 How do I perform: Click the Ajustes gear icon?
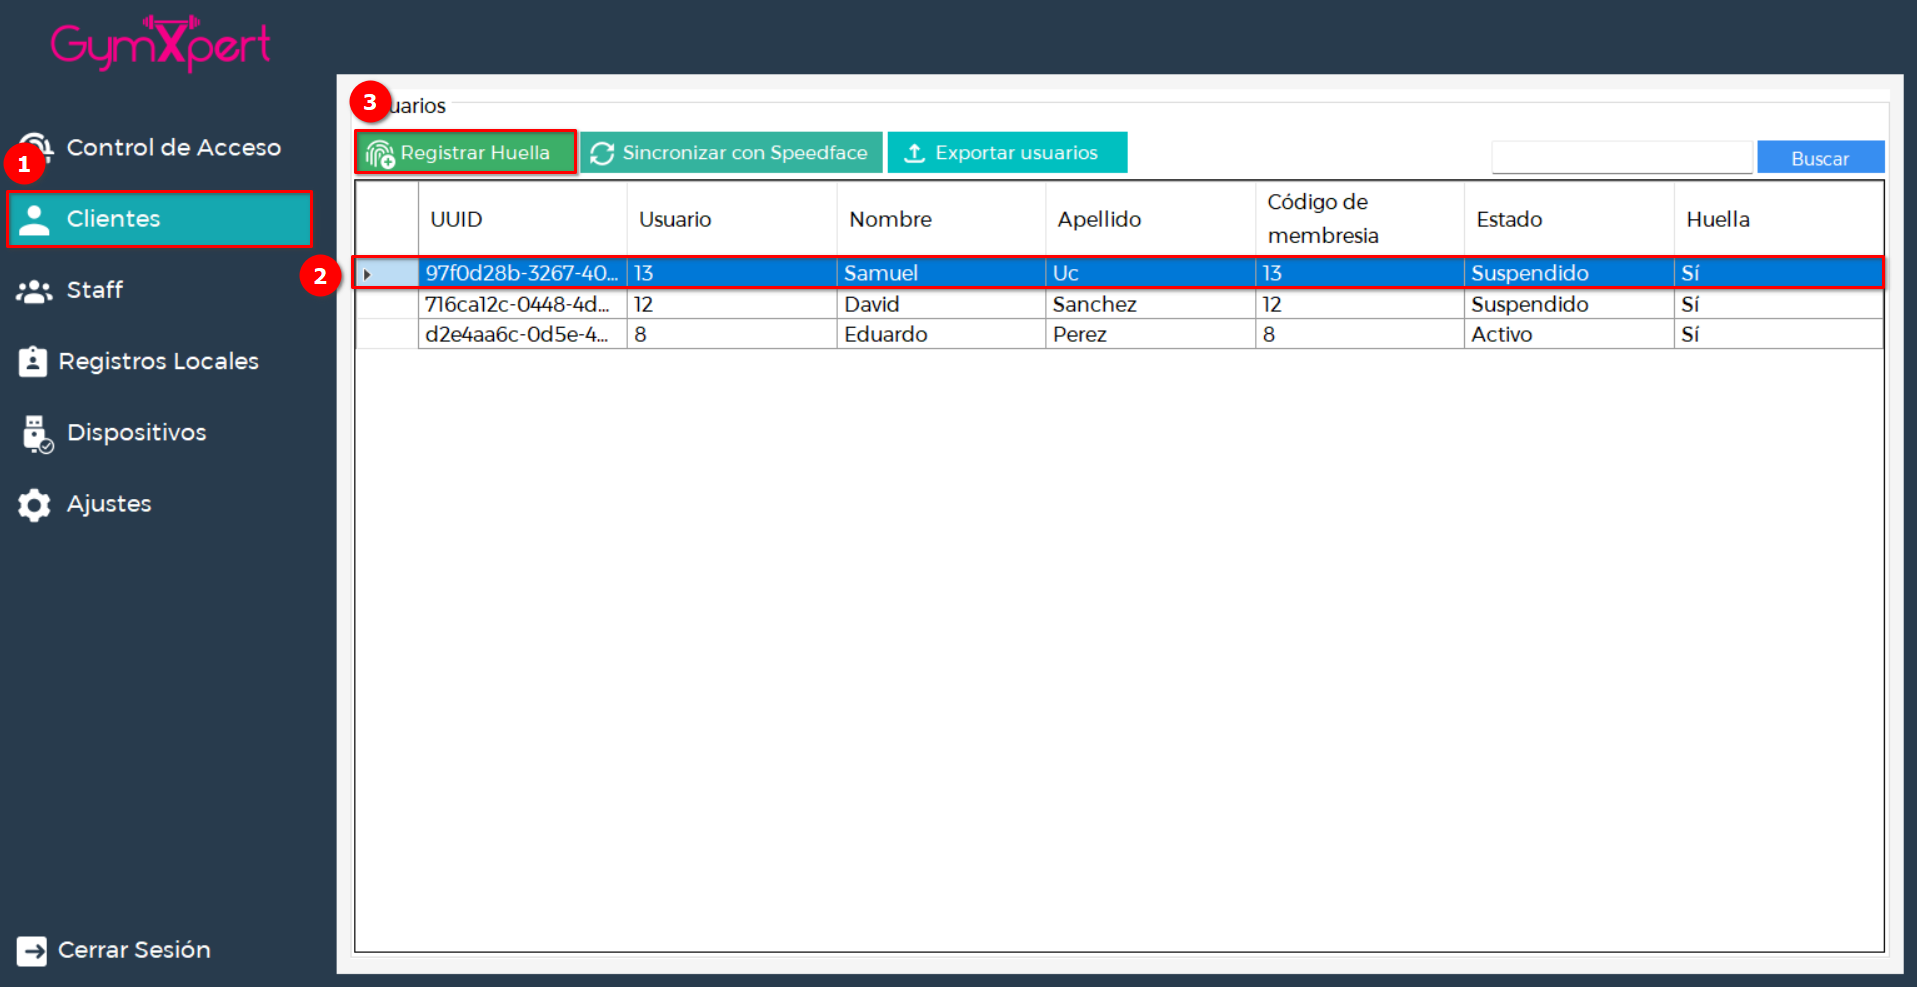point(34,505)
